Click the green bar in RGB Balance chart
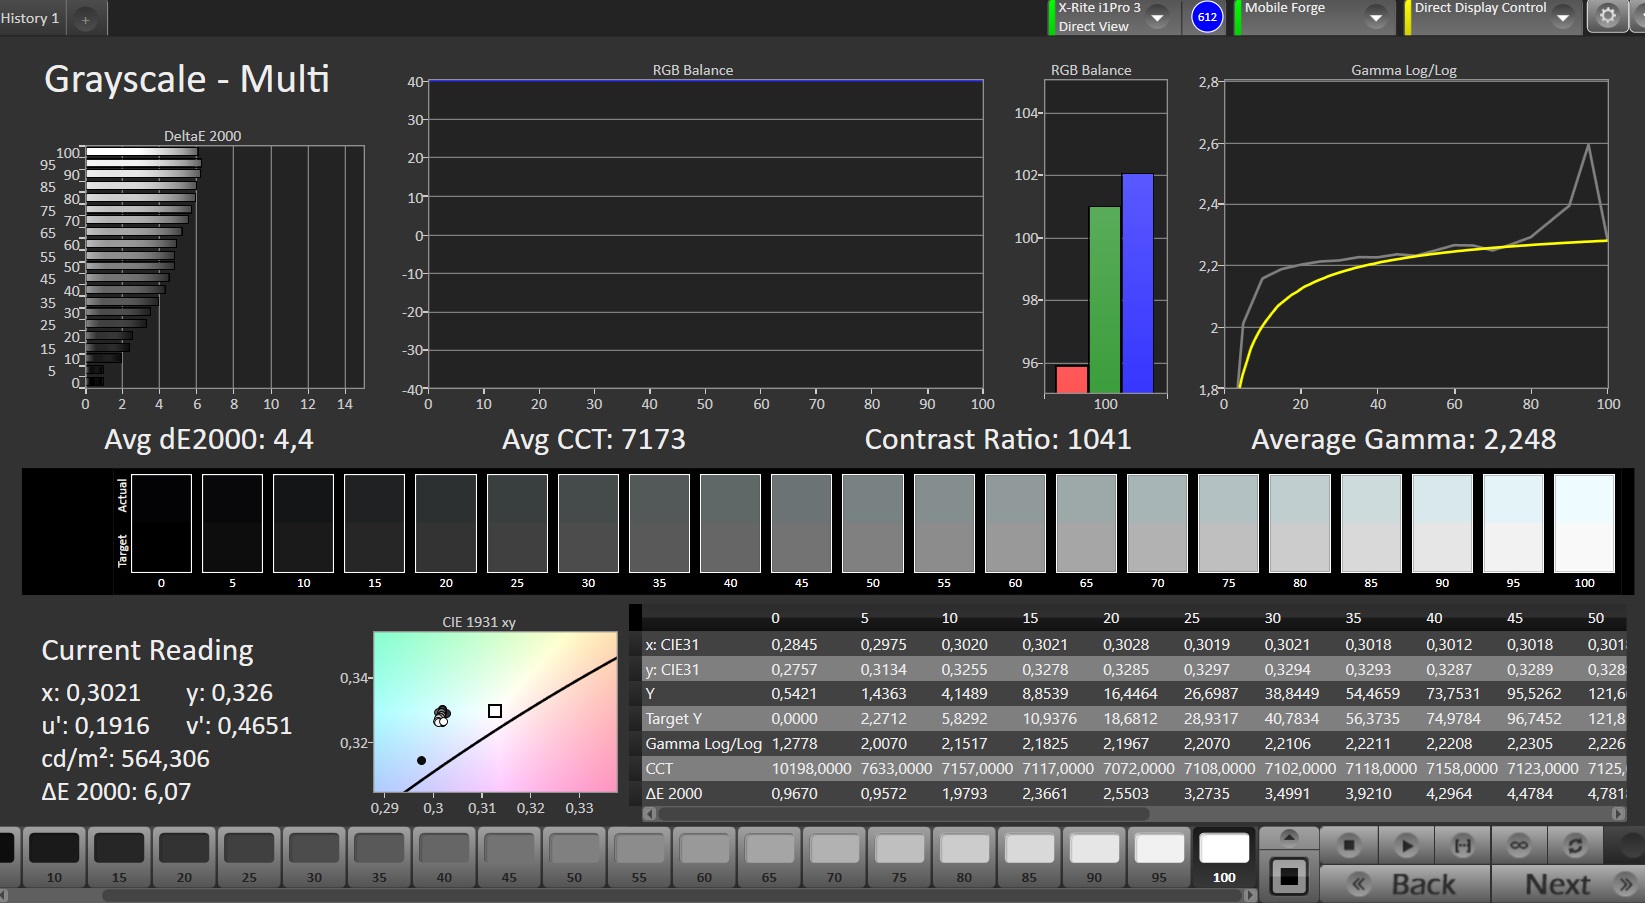Screen dimensions: 1645x903 point(1105,300)
